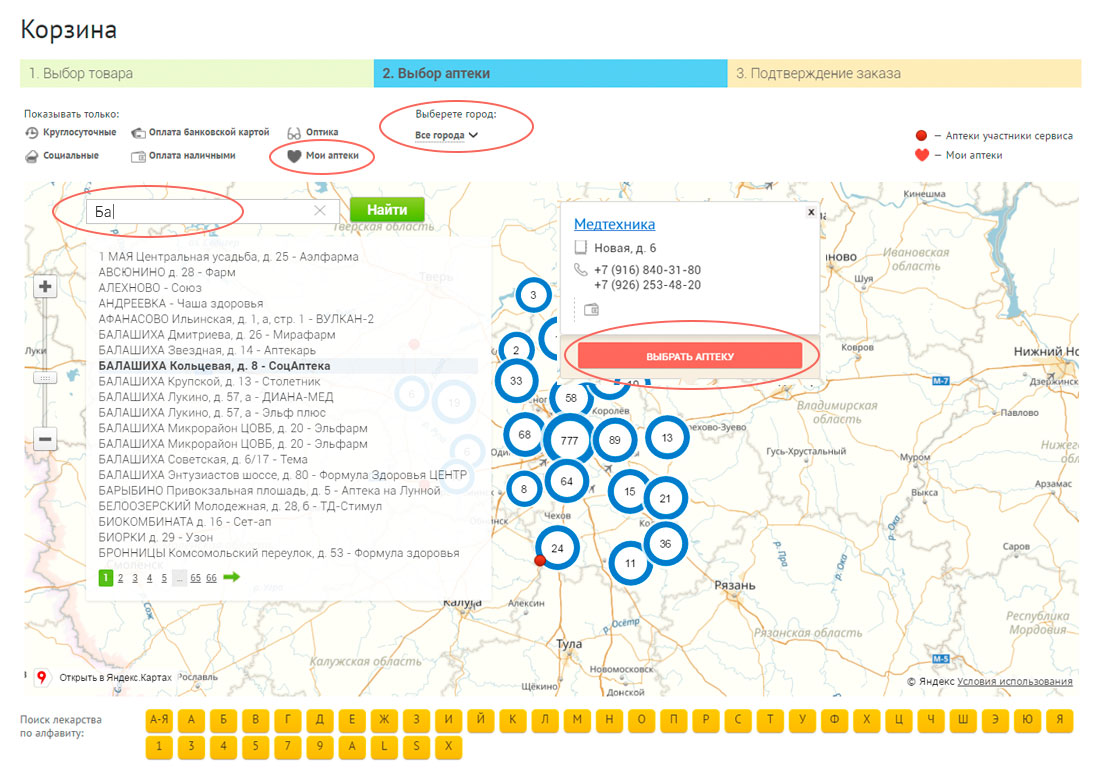Open the map cluster labeled 36
Viewport: 1104px width, 779px height.
(665, 544)
